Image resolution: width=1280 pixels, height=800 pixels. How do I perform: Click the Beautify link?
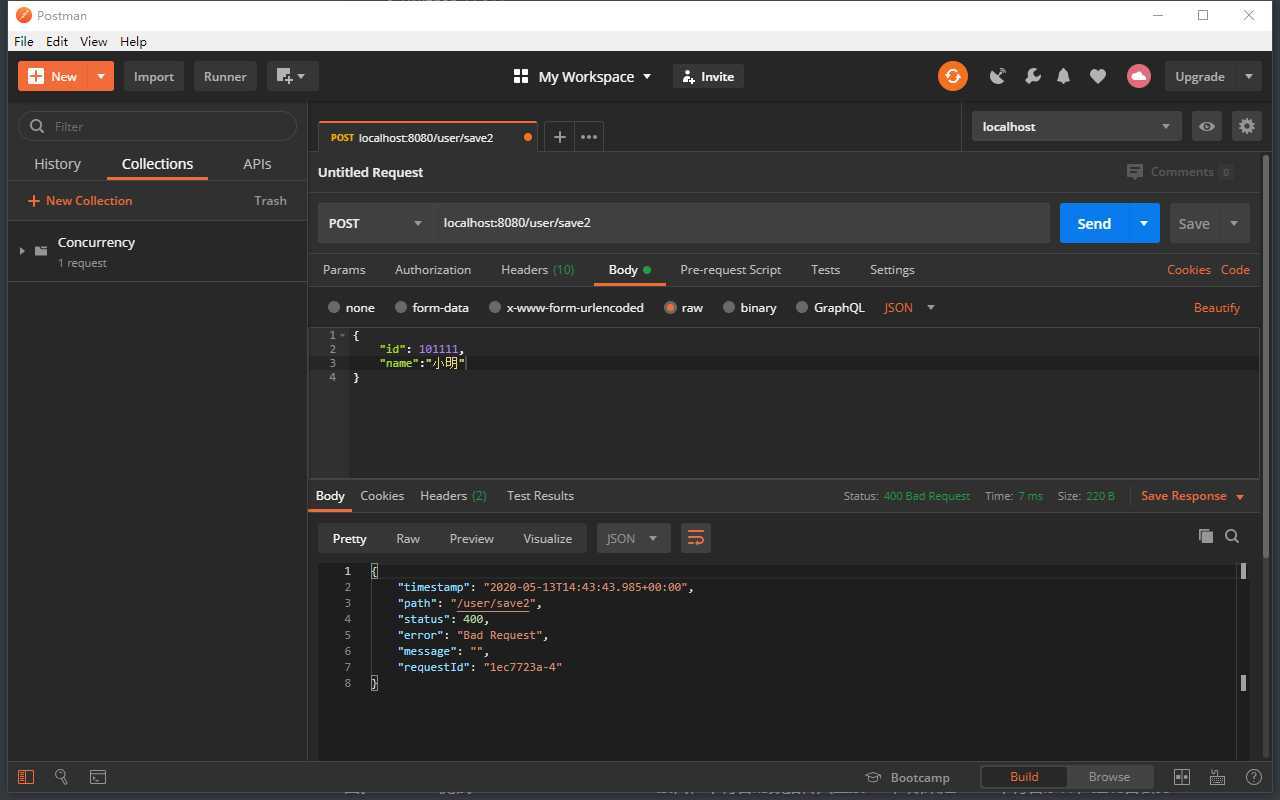pyautogui.click(x=1217, y=307)
